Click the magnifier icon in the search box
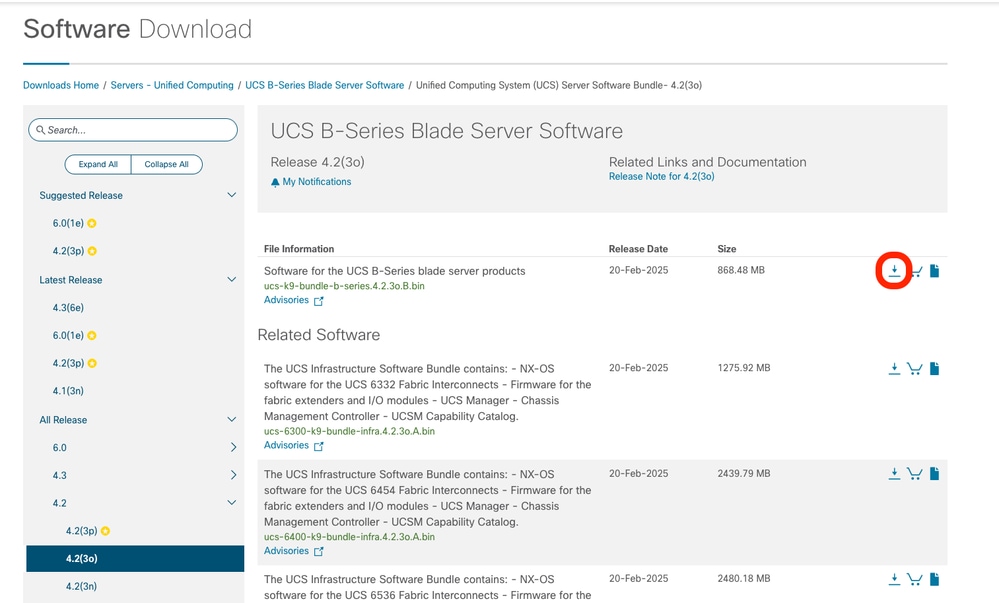Screen dimensions: 999x603 click(x=41, y=130)
